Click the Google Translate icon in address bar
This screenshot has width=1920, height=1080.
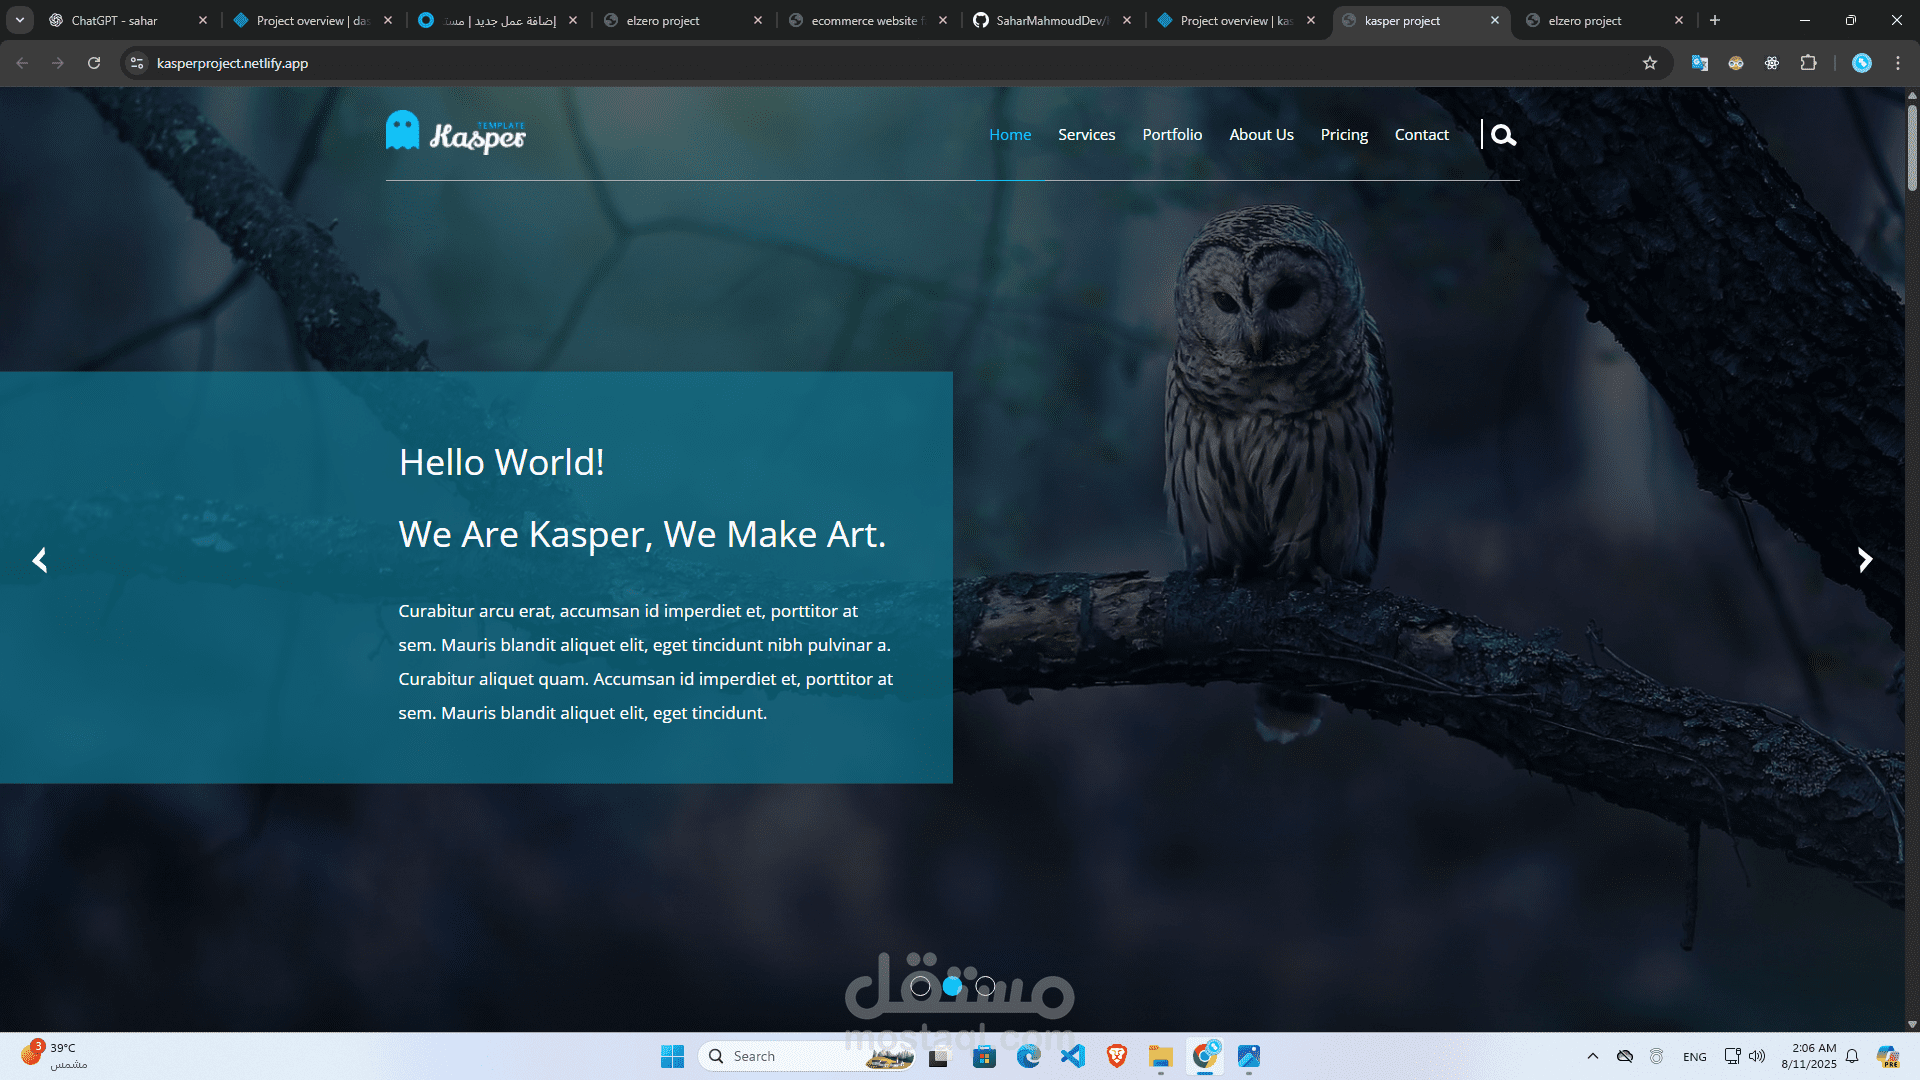pyautogui.click(x=1699, y=62)
